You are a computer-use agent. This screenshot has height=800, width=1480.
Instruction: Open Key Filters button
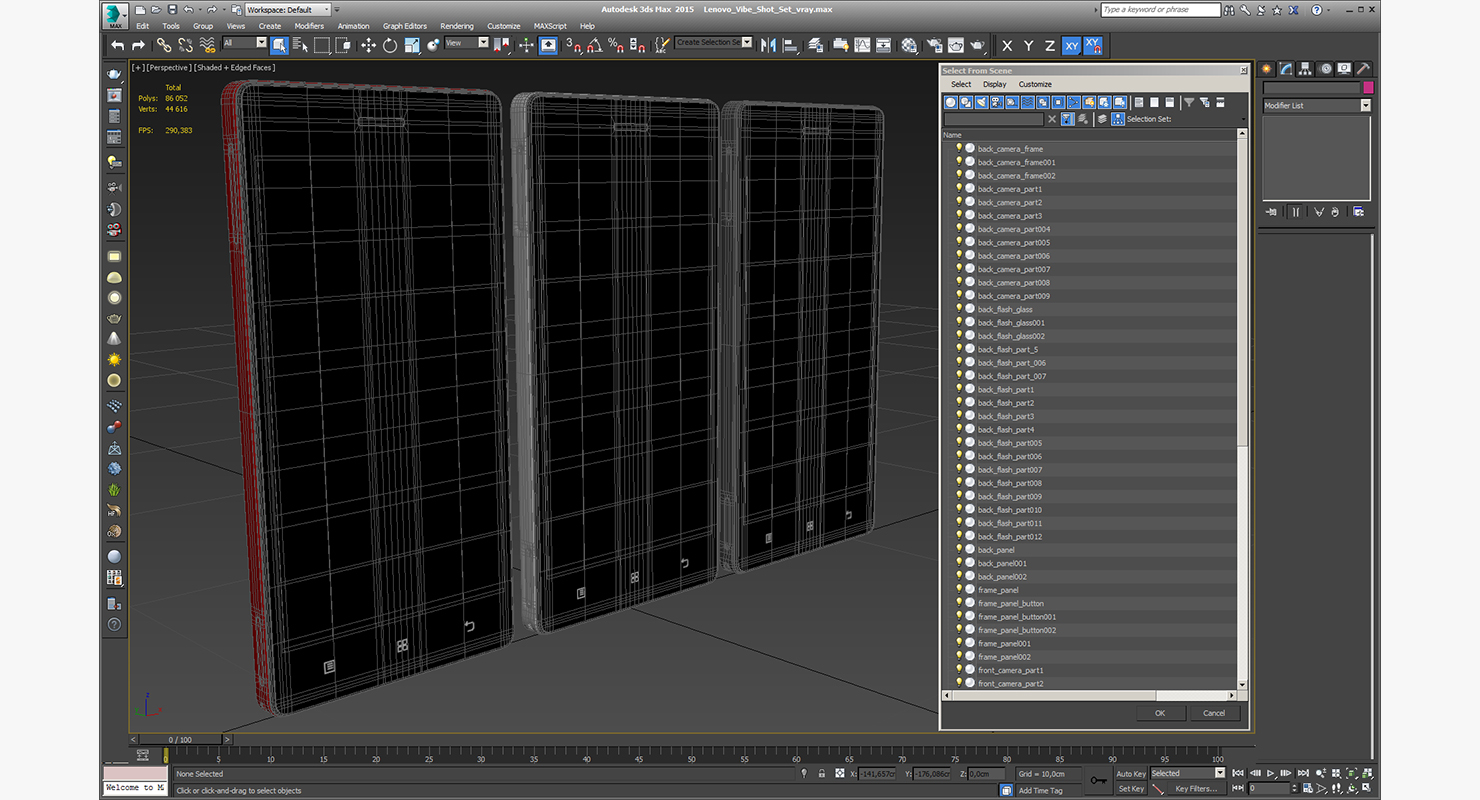tap(1197, 788)
